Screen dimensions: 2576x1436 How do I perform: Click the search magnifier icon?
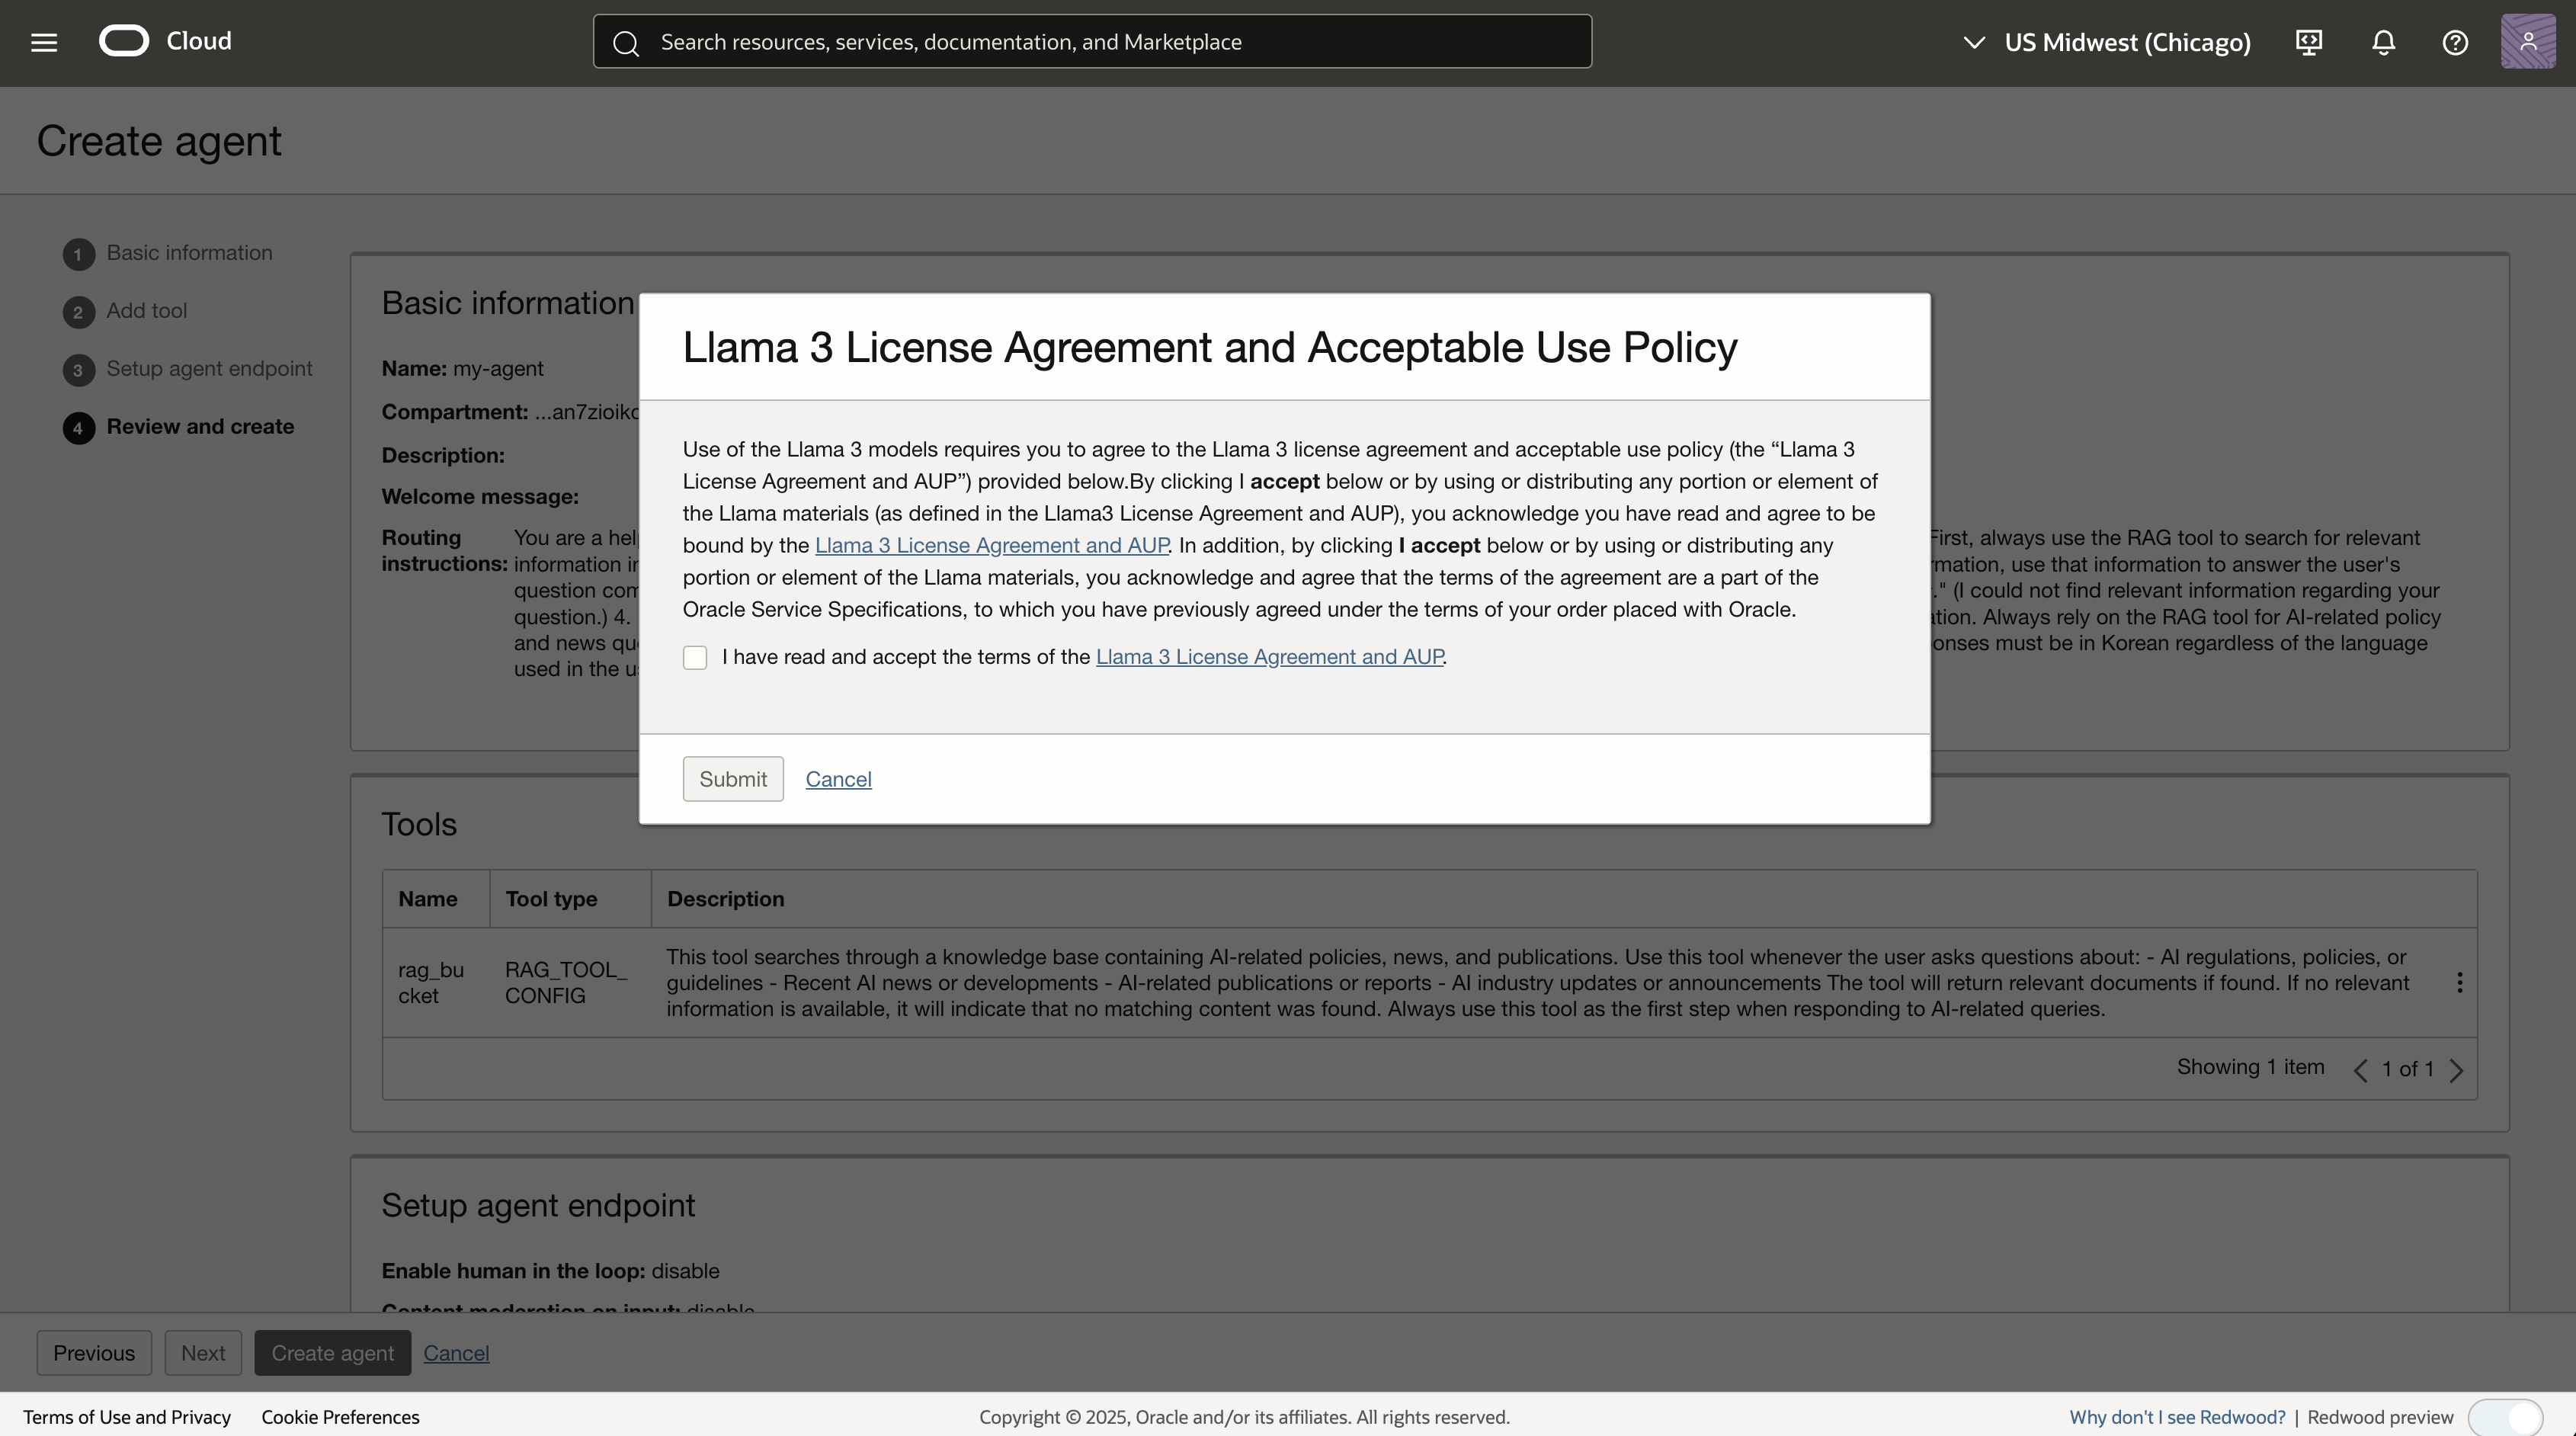pos(626,43)
